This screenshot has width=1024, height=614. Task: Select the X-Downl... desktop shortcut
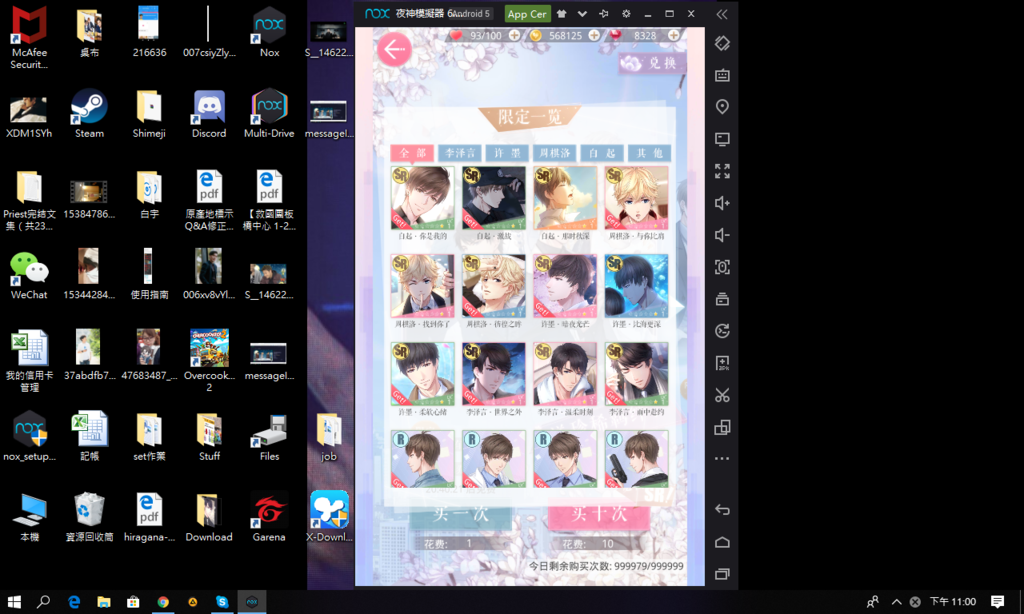[x=329, y=517]
